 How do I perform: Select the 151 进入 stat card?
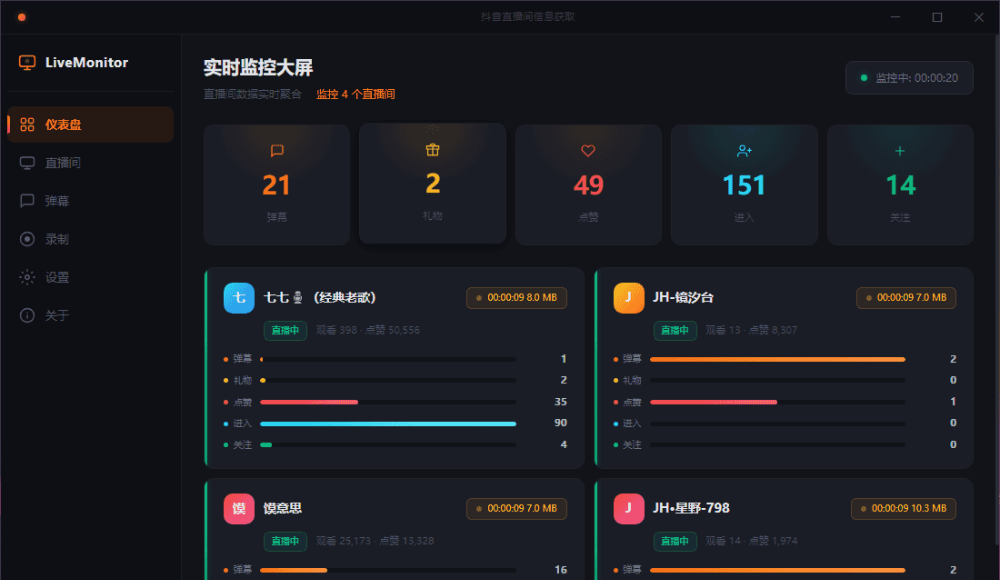coord(744,185)
